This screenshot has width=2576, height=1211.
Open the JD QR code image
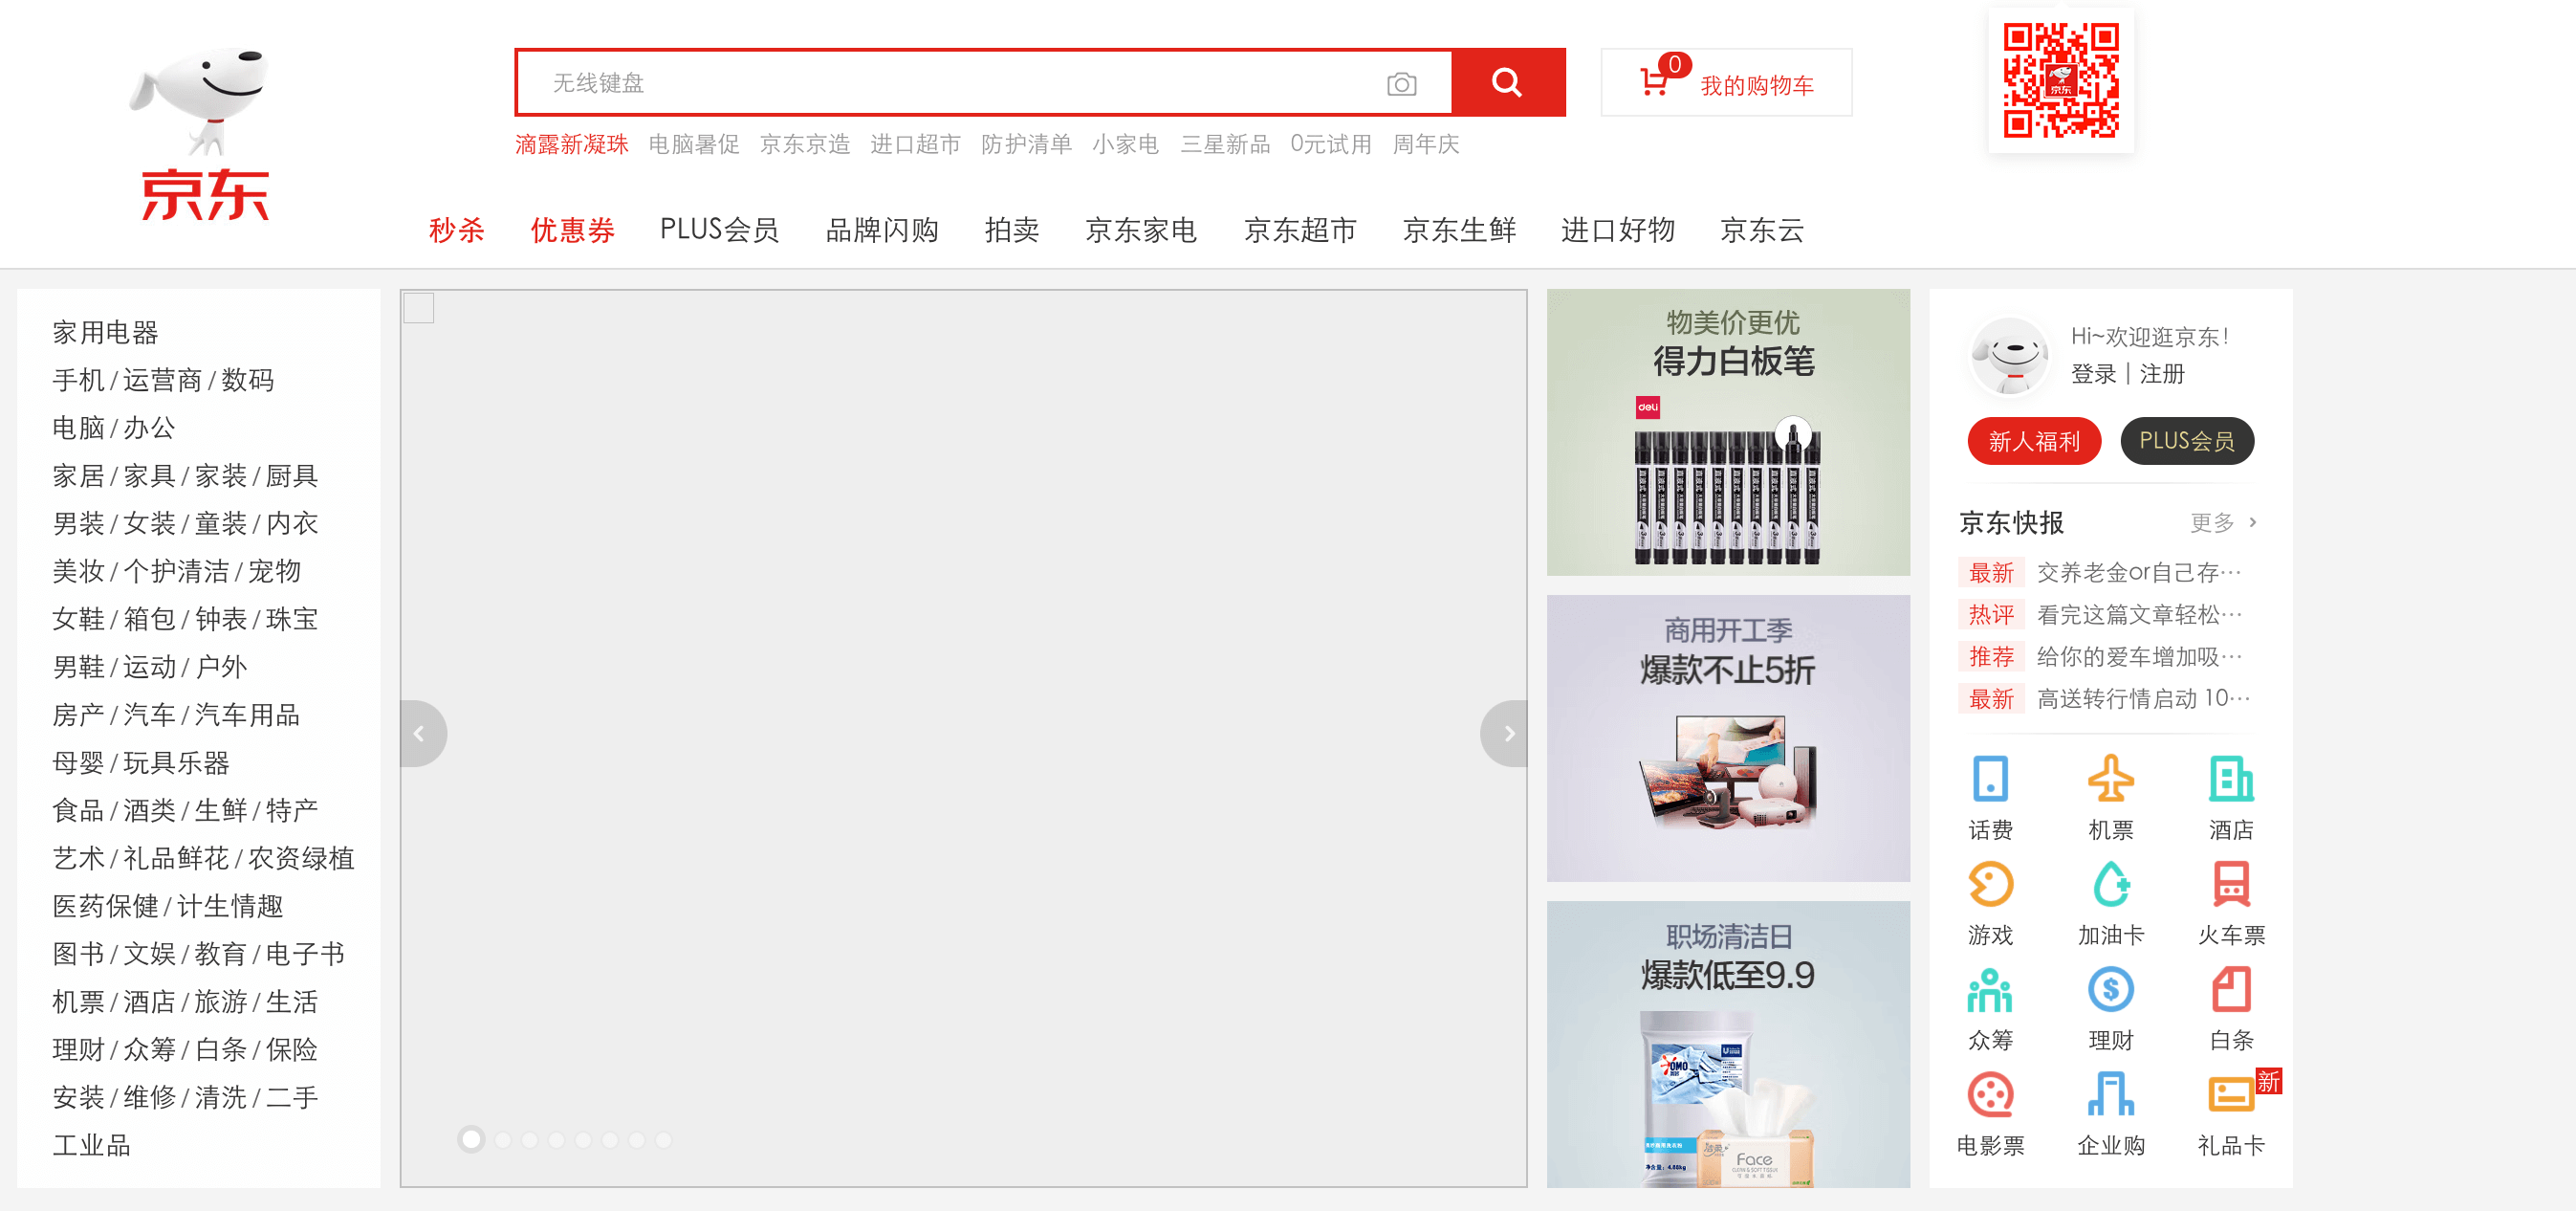[x=2061, y=81]
